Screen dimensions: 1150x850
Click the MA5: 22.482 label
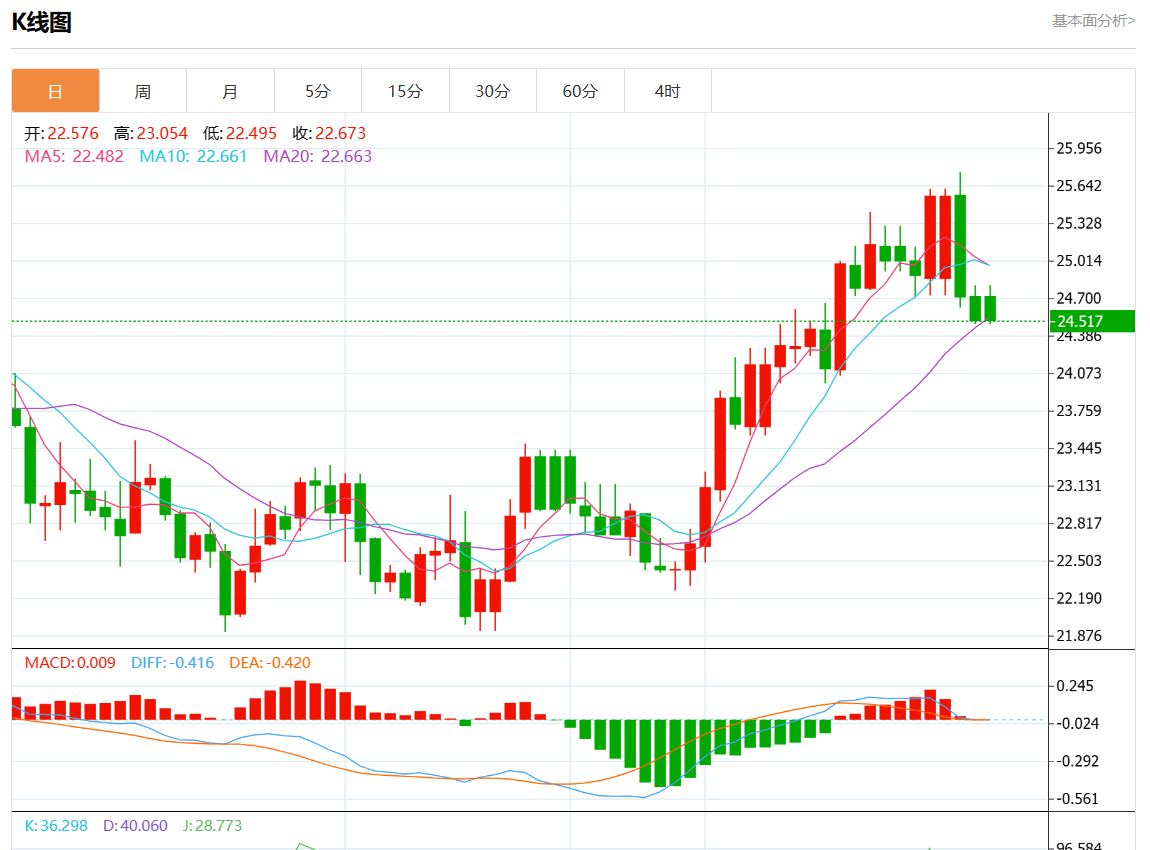74,156
